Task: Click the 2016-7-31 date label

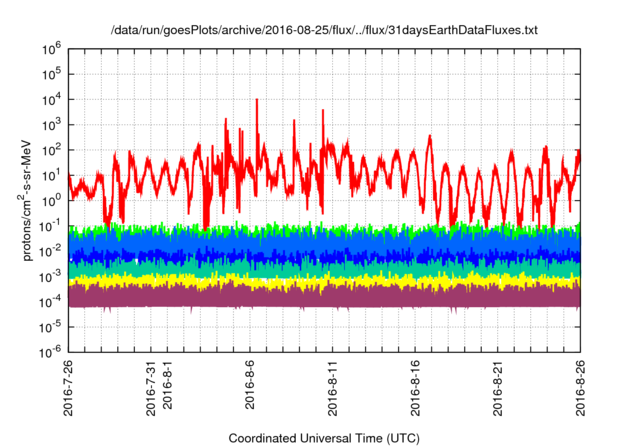Action: point(151,388)
